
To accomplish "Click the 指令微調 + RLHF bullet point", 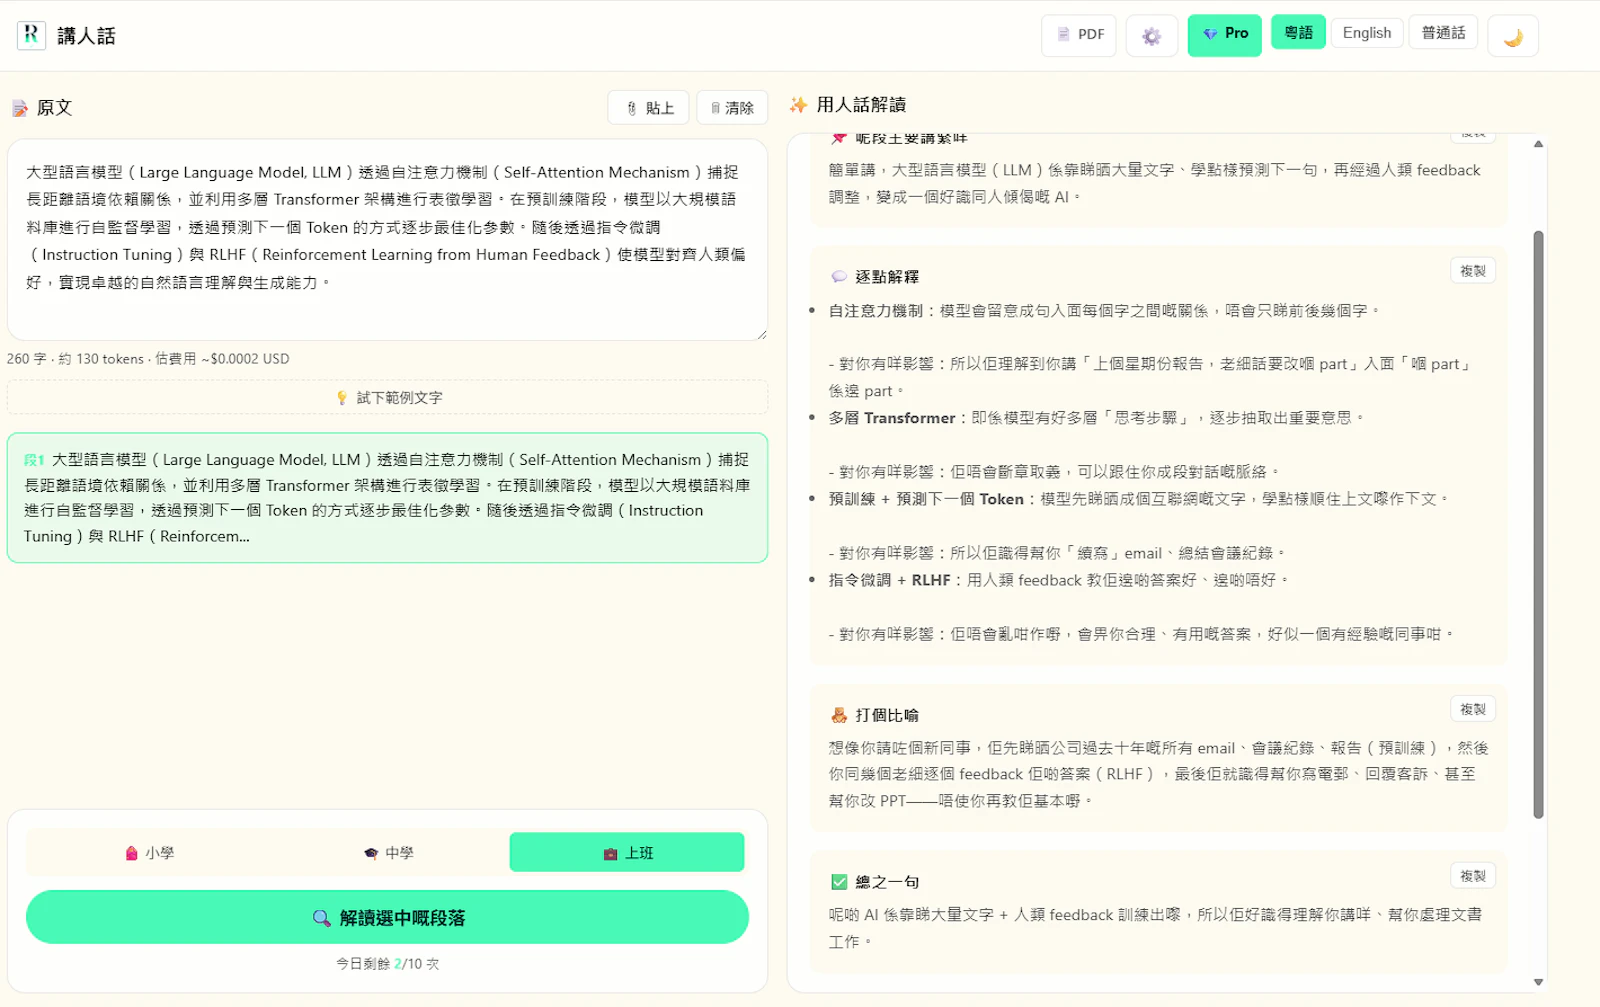I will [x=1059, y=580].
